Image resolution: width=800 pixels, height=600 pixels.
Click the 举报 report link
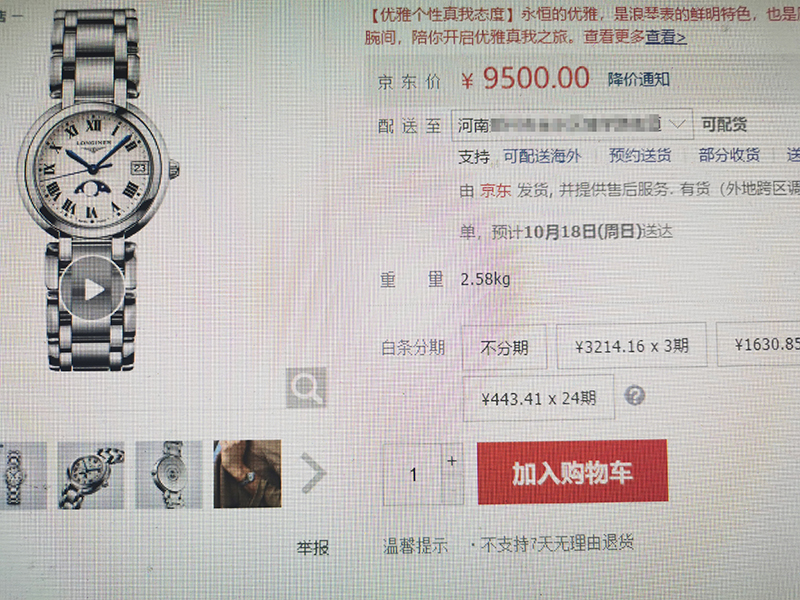pyautogui.click(x=313, y=548)
